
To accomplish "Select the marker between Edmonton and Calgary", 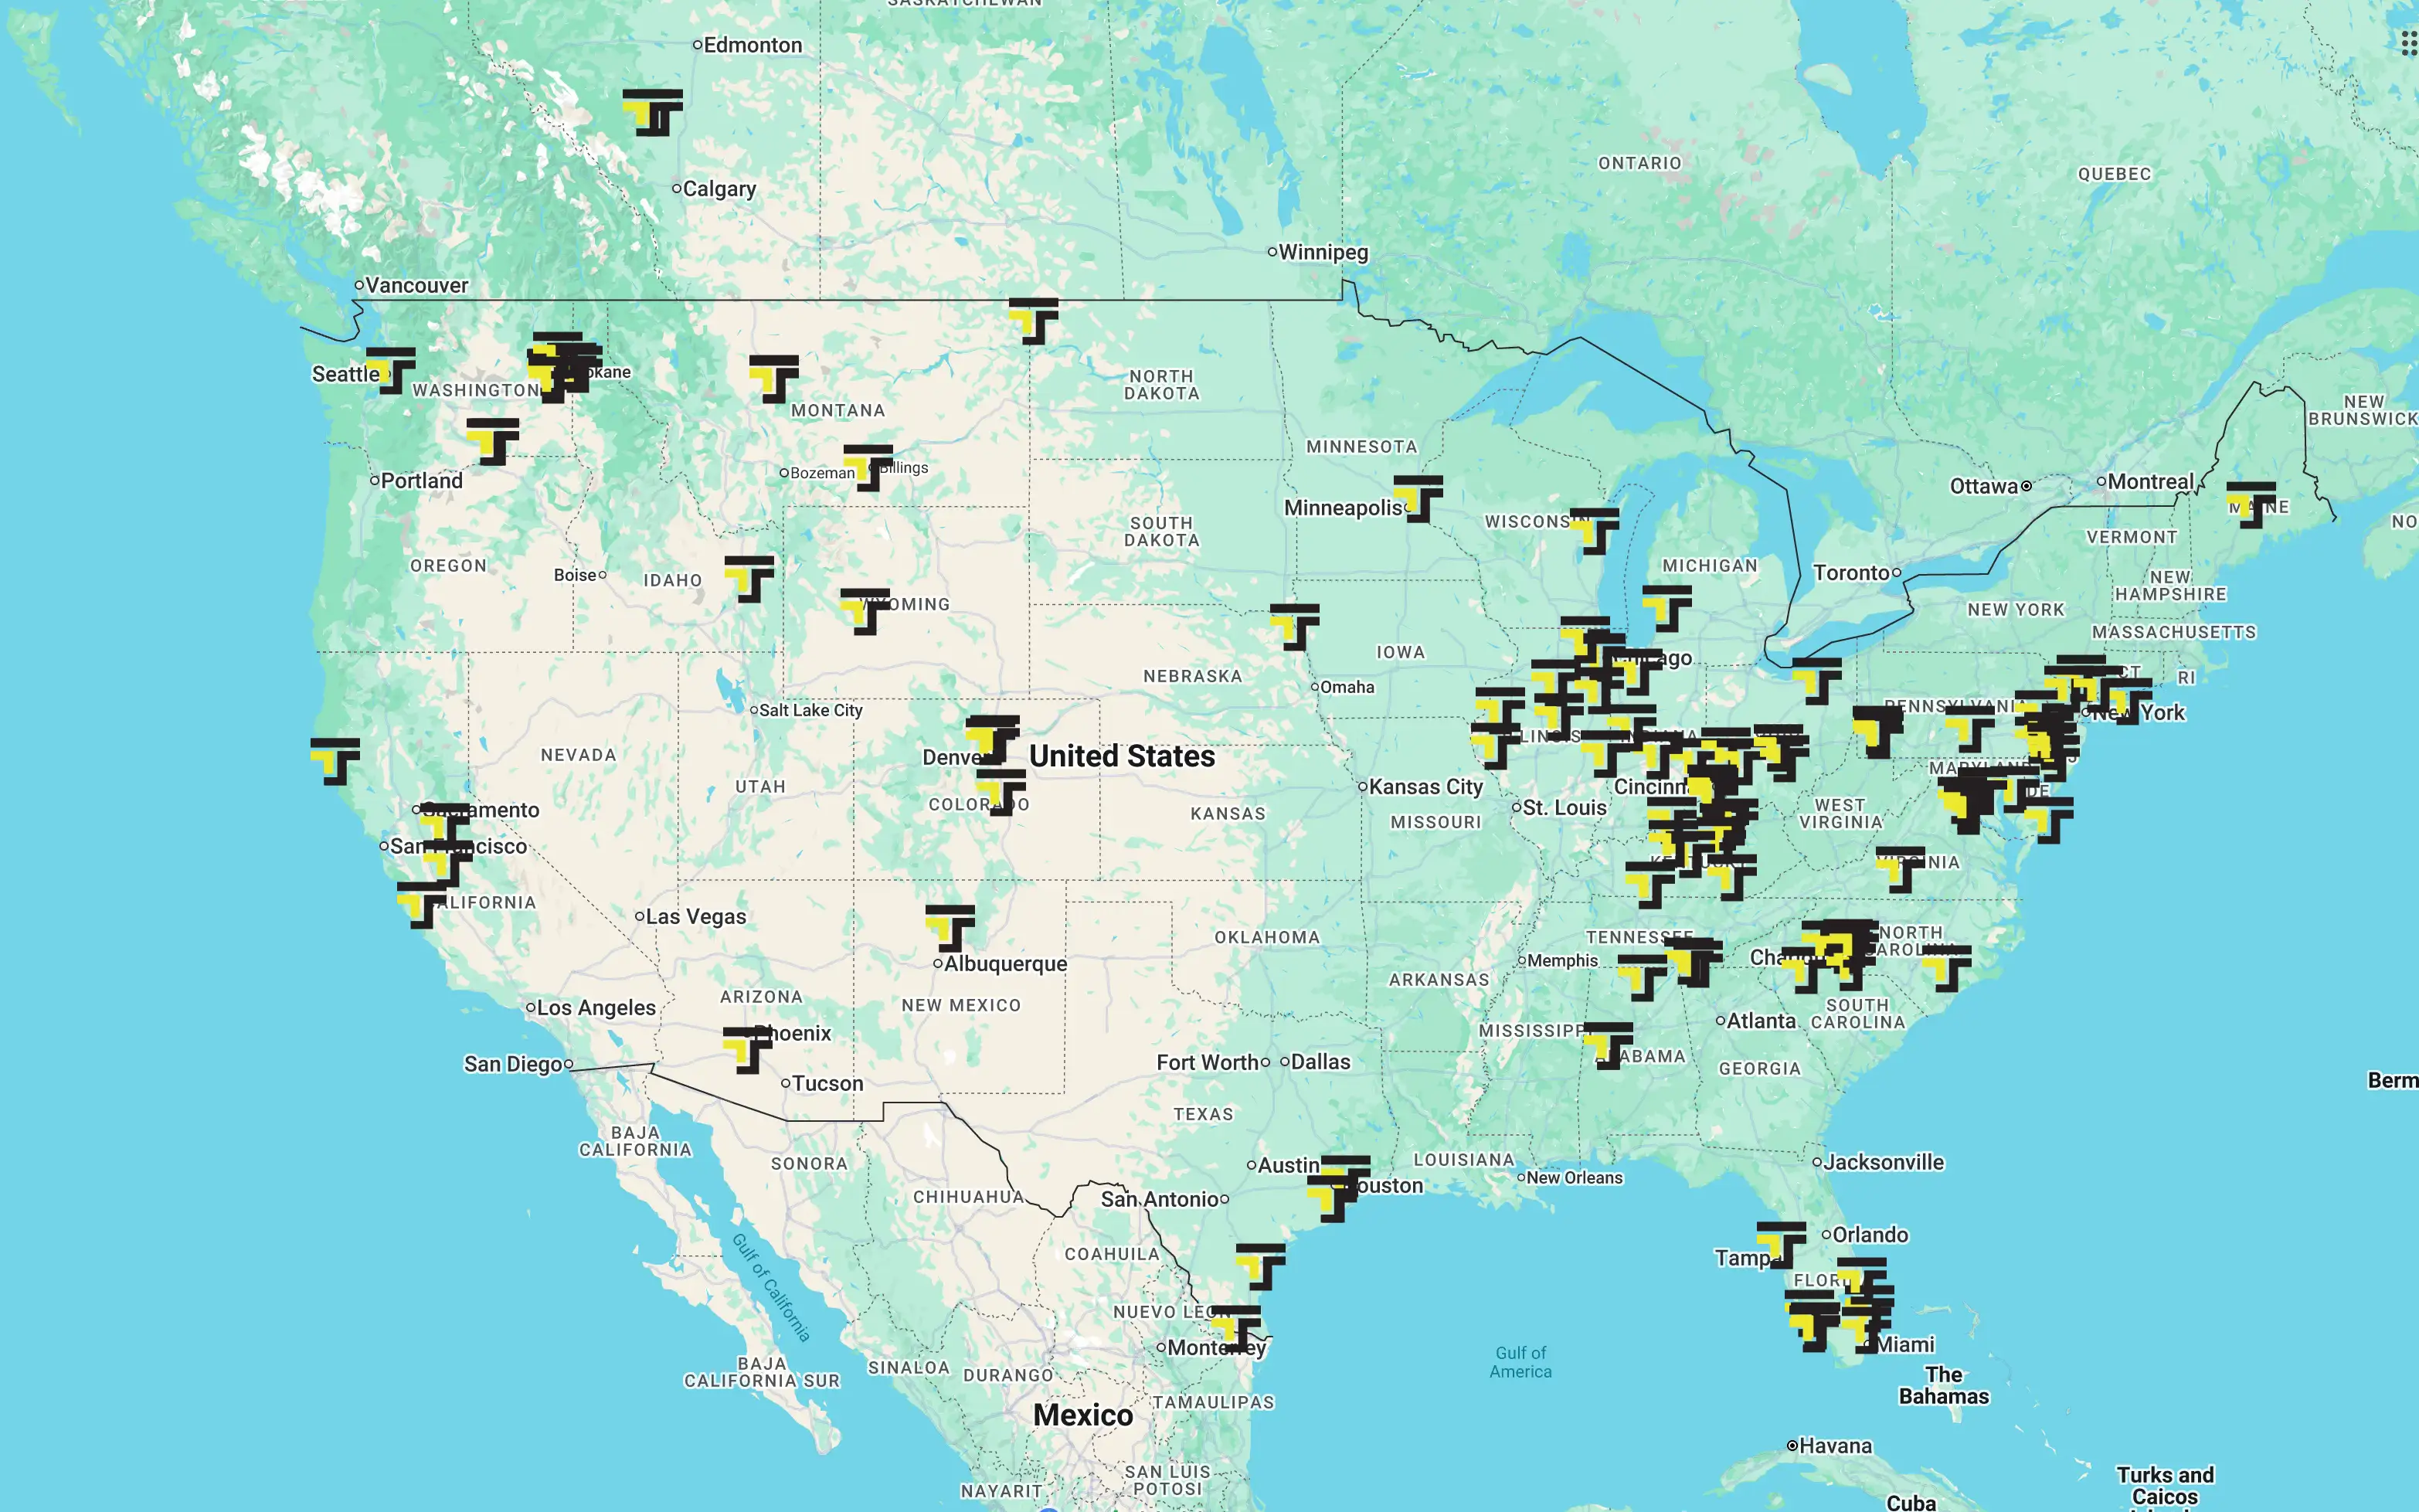I will tap(653, 112).
